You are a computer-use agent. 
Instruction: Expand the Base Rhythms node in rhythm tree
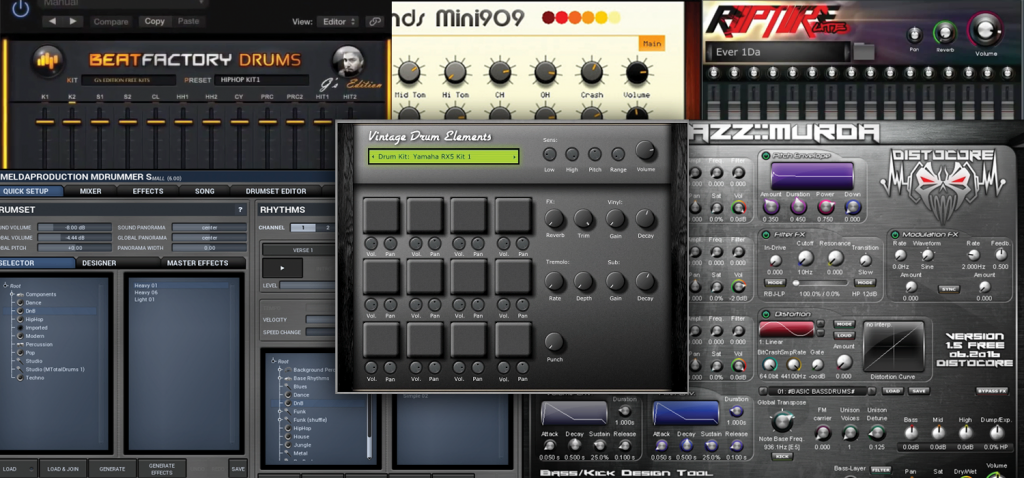(x=281, y=378)
